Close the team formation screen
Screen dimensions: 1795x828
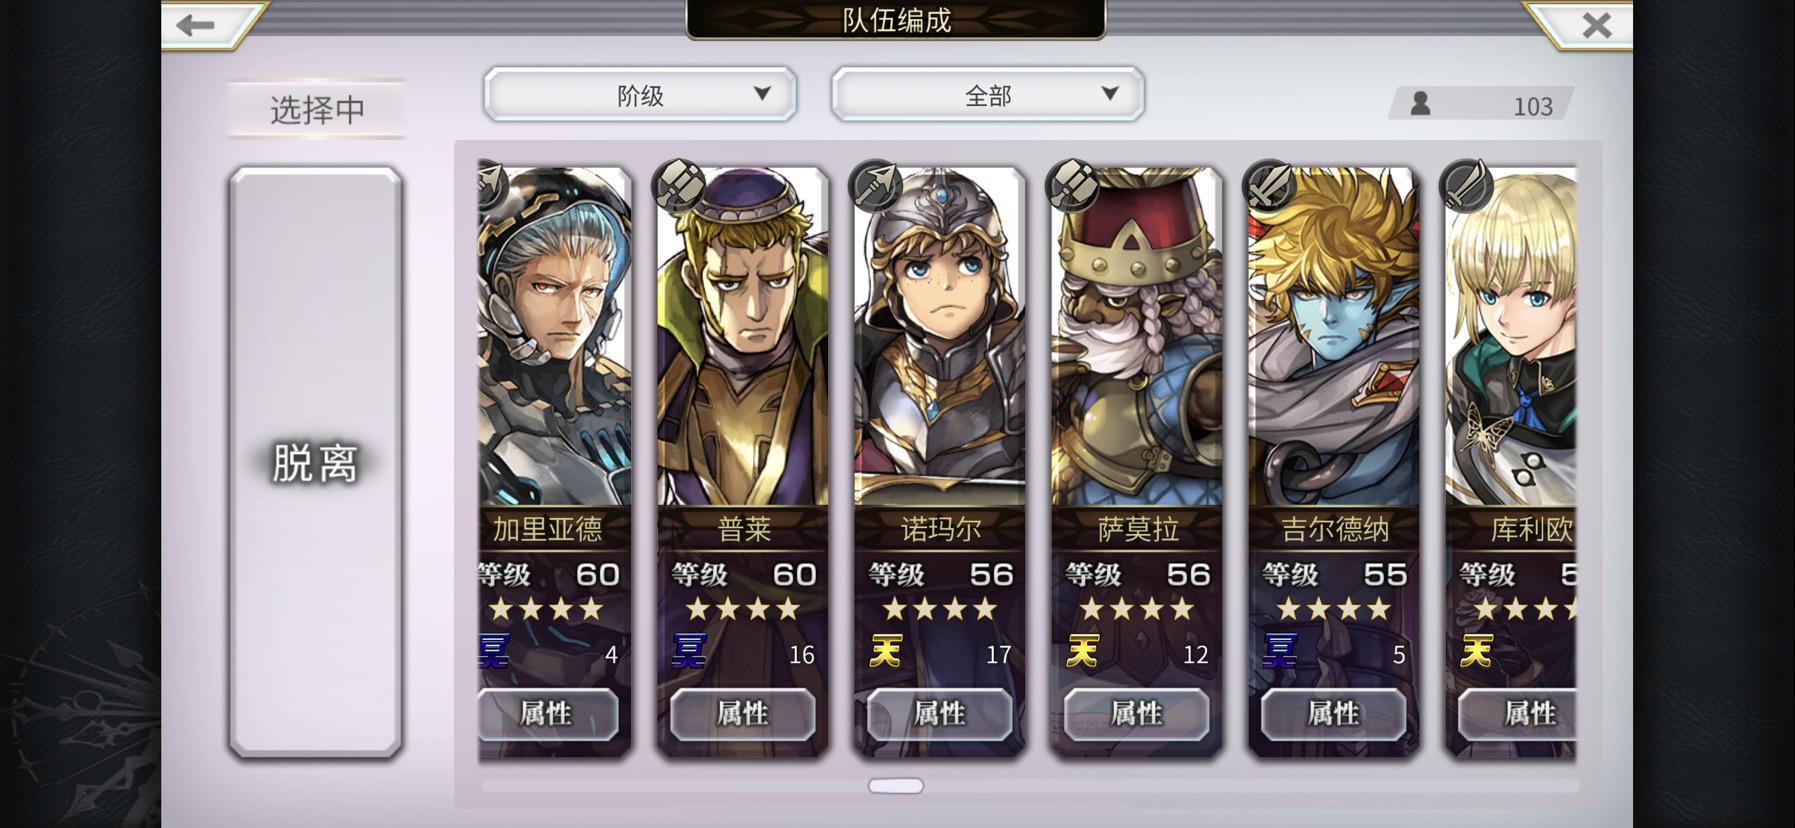1596,24
